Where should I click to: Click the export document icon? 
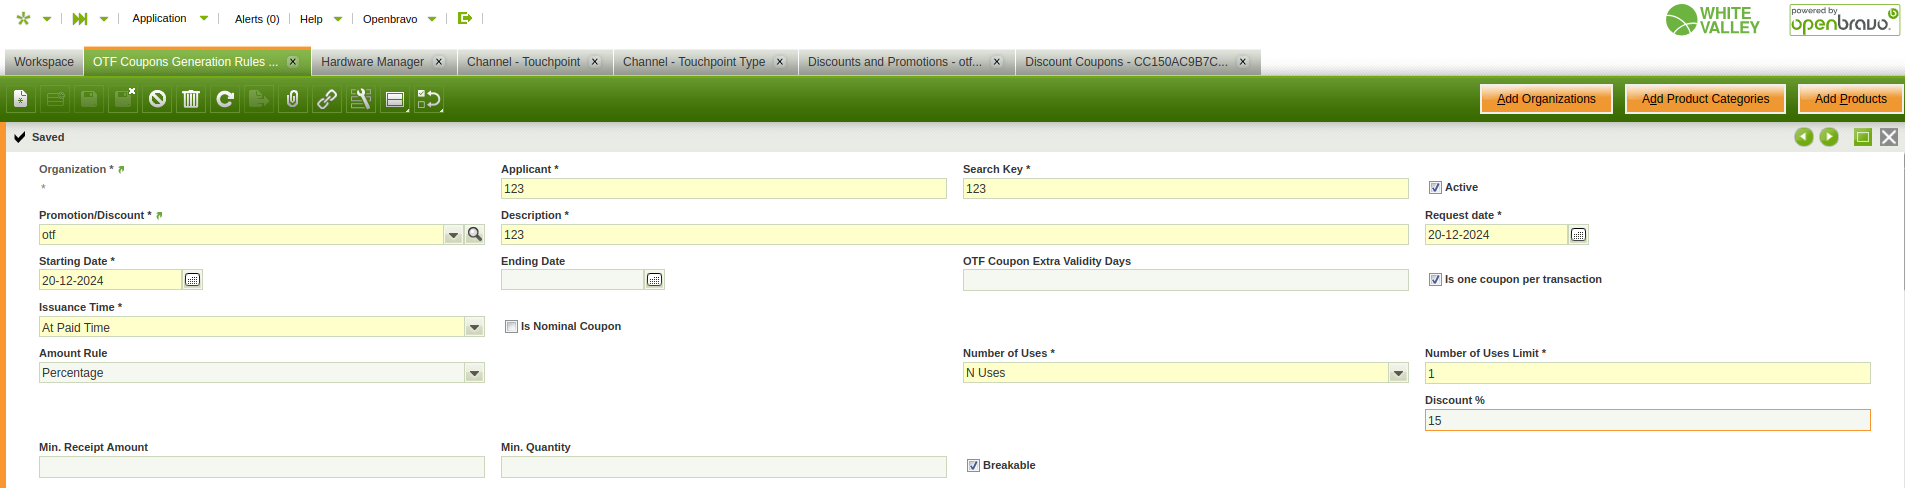click(x=259, y=99)
